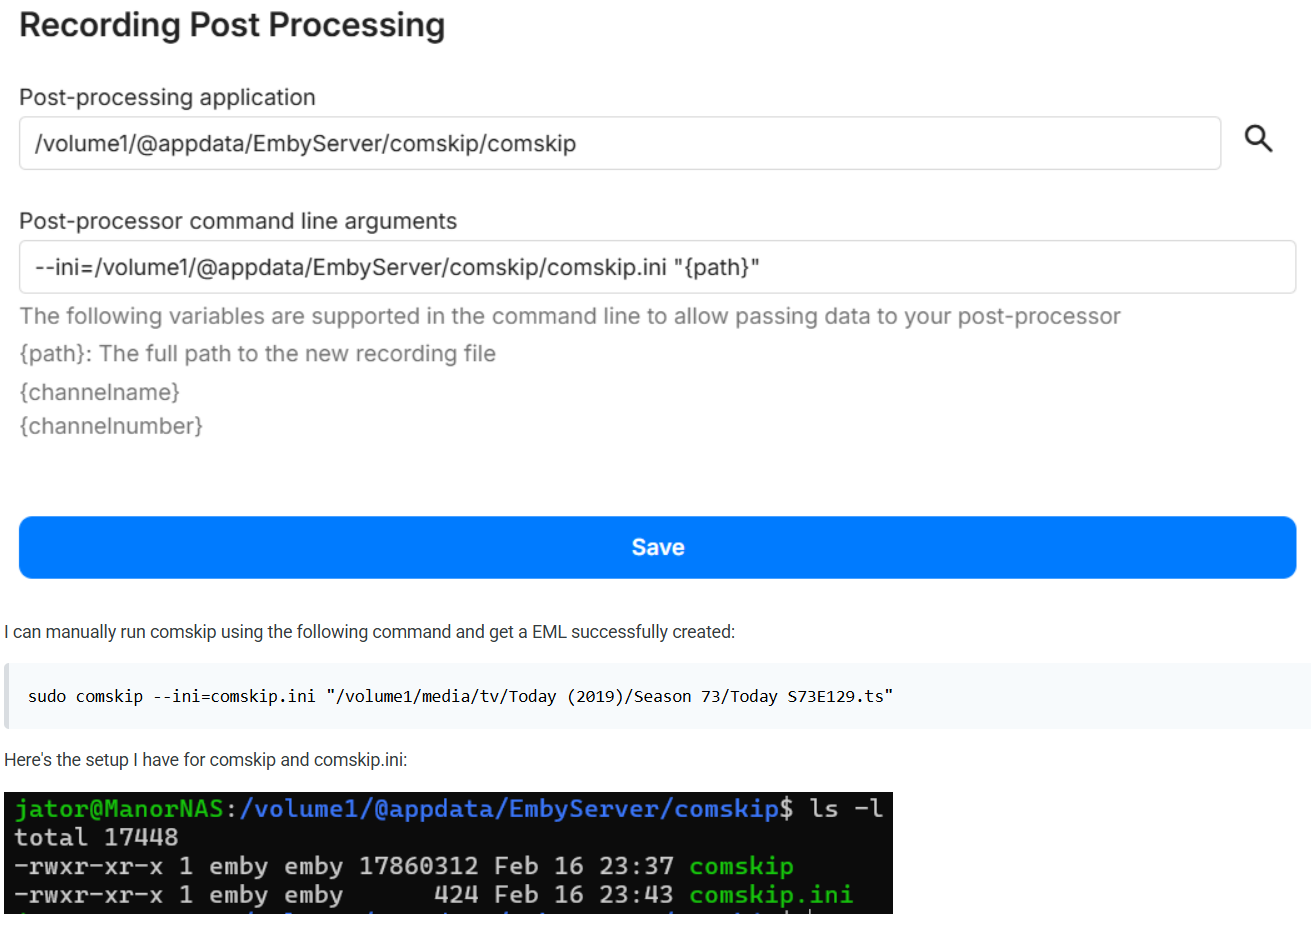Click the jator@ManorNAS prompt in terminal image
Viewport: 1311px width, 925px height.
pos(119,809)
